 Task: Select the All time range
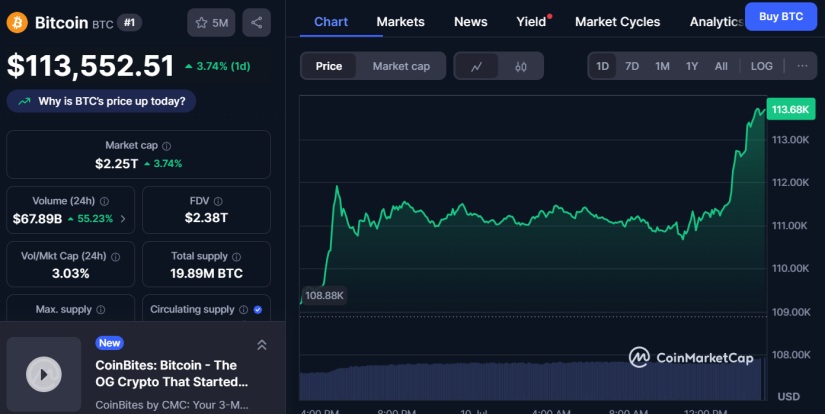(721, 66)
